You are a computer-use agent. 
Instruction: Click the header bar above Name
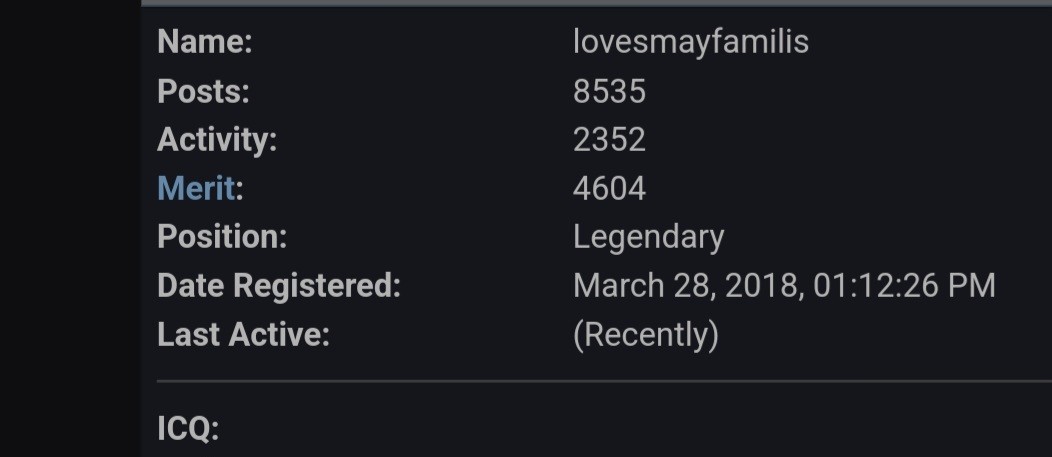[x=596, y=3]
